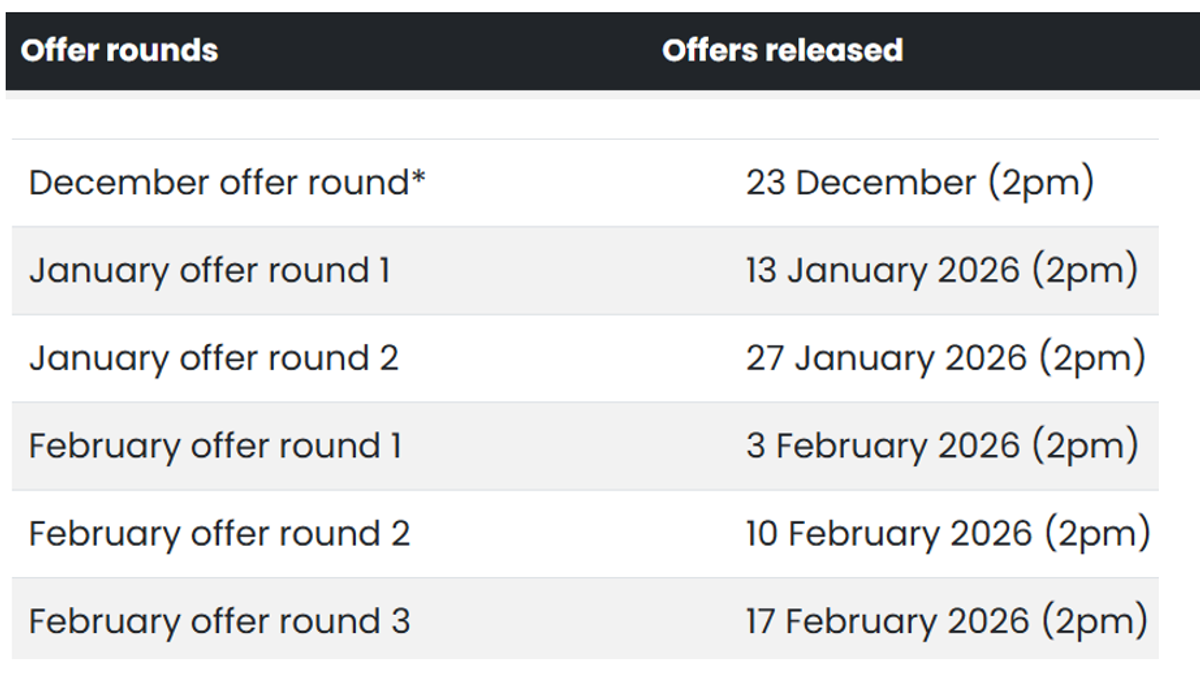Click "10 February 2026 (2pm)" date cell
Image resolution: width=1200 pixels, height=687 pixels.
click(x=947, y=534)
